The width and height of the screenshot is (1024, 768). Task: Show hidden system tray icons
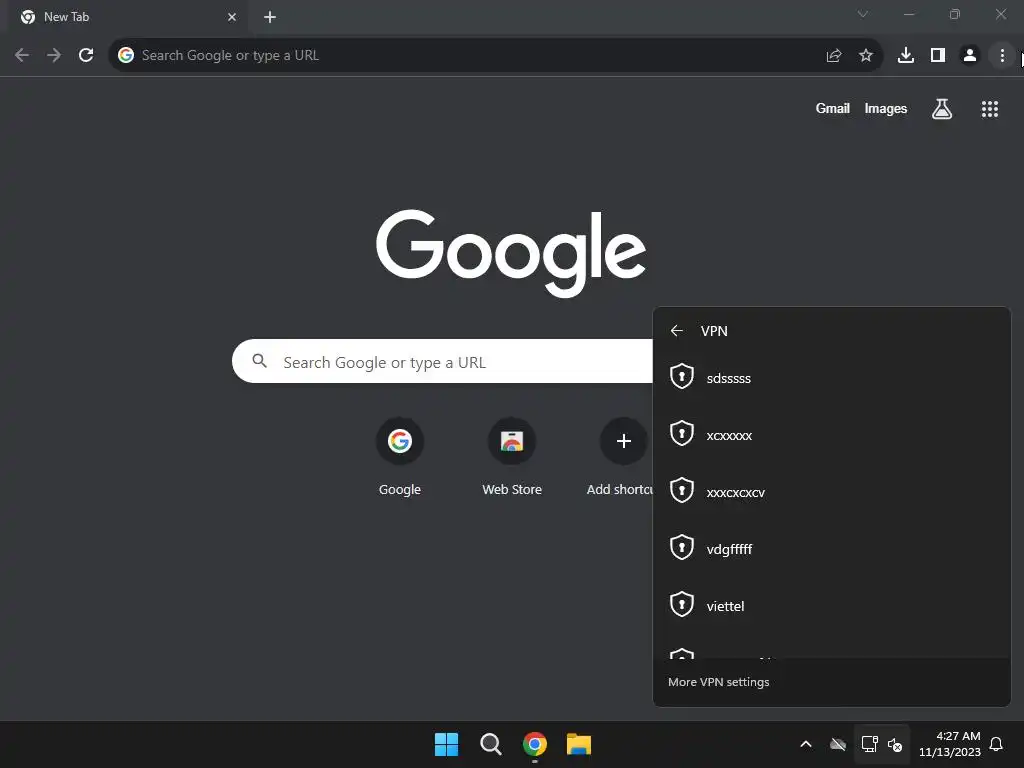coord(806,744)
